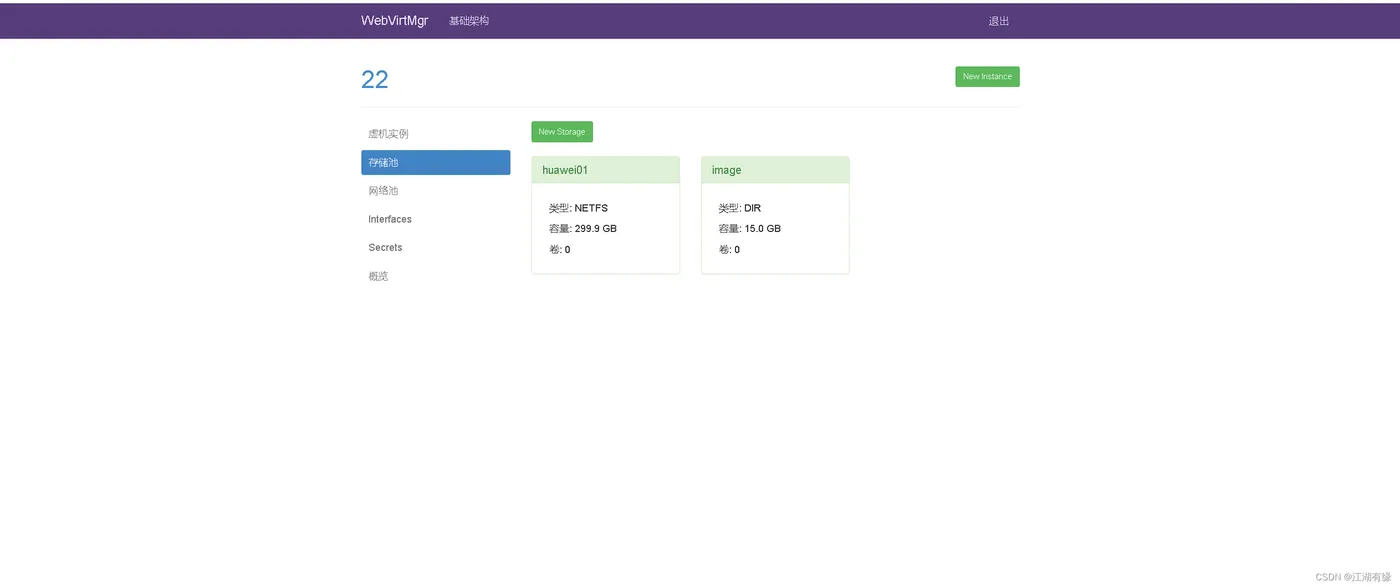Click the New Storage button
Screen dimensions: 1400x587
pyautogui.click(x=562, y=132)
